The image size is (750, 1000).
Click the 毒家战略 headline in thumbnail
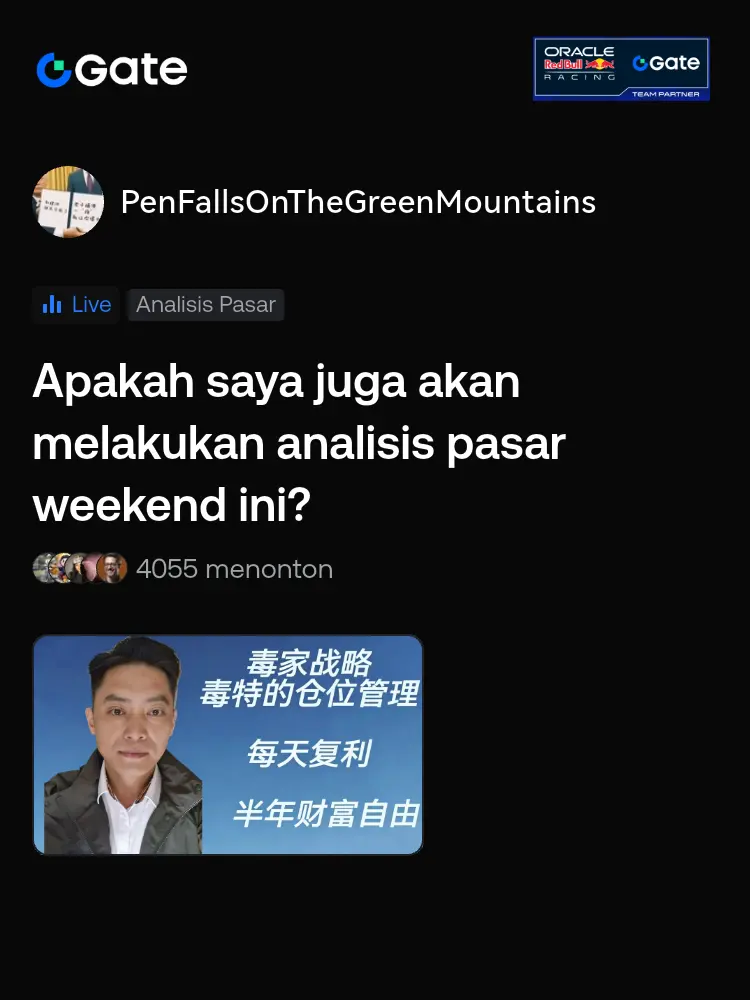pos(309,663)
